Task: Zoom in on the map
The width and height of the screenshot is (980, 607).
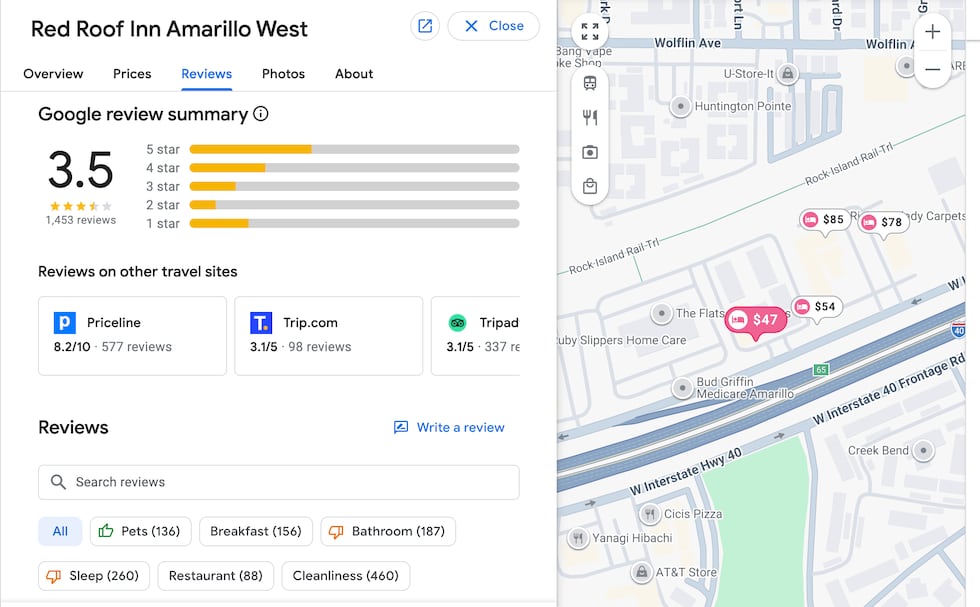Action: pyautogui.click(x=932, y=32)
